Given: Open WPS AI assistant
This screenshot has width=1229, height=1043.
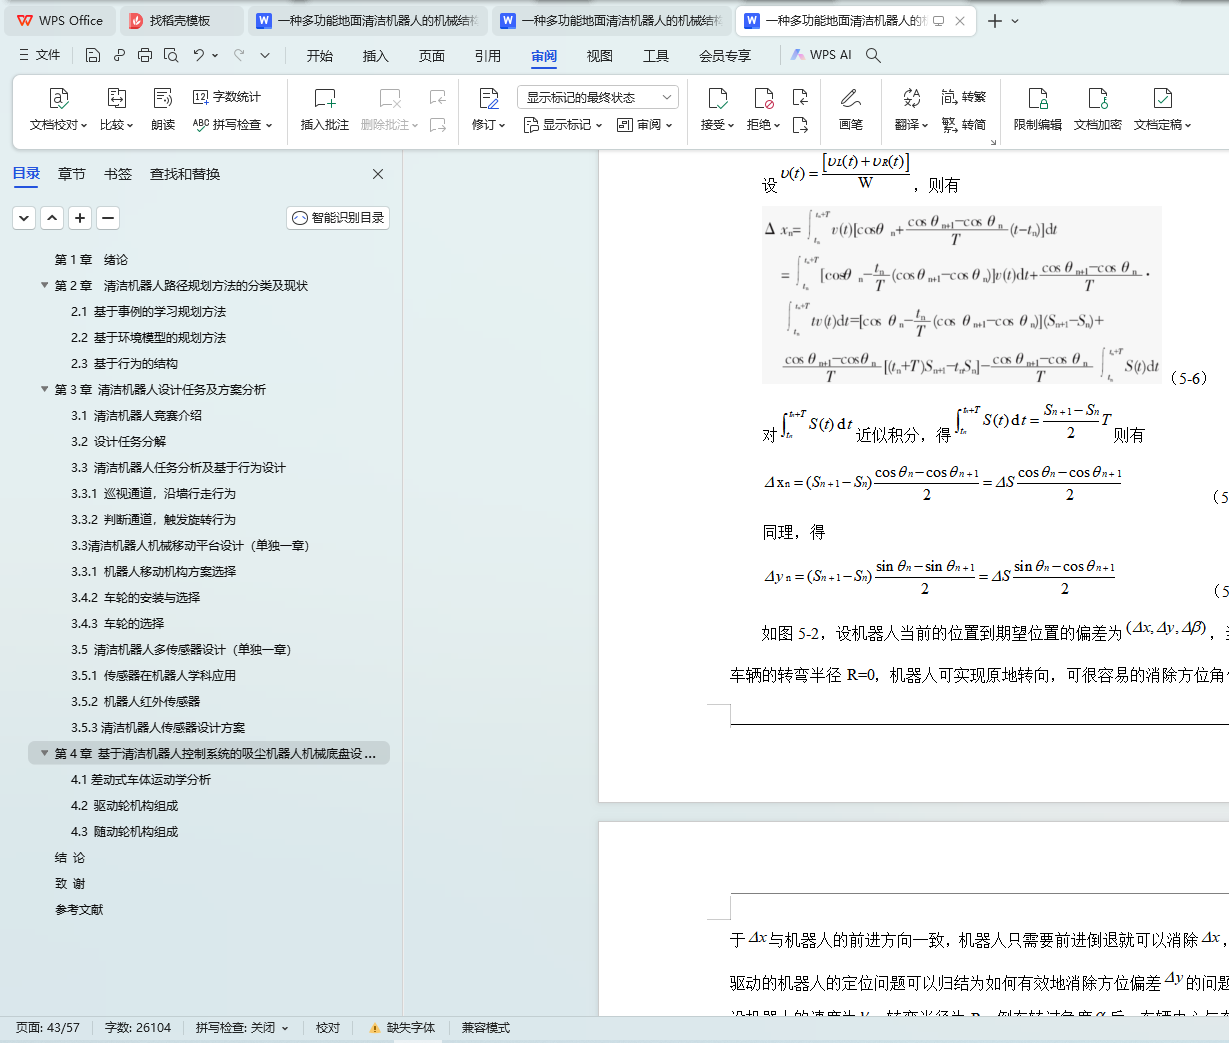Looking at the screenshot, I should click(x=821, y=55).
